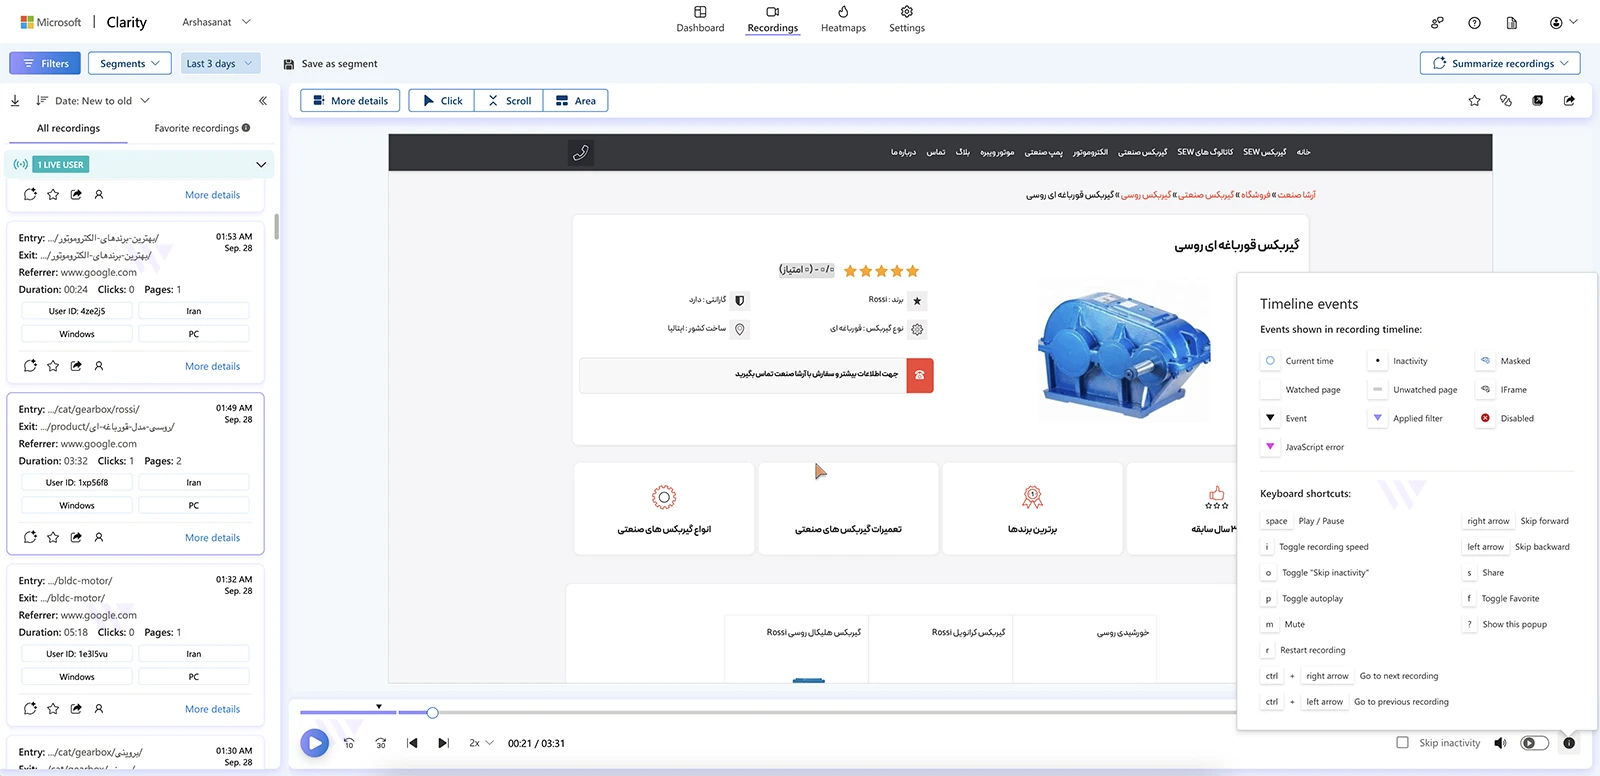Open the Last 3 days date range dropdown
This screenshot has width=1600, height=776.
pyautogui.click(x=221, y=64)
